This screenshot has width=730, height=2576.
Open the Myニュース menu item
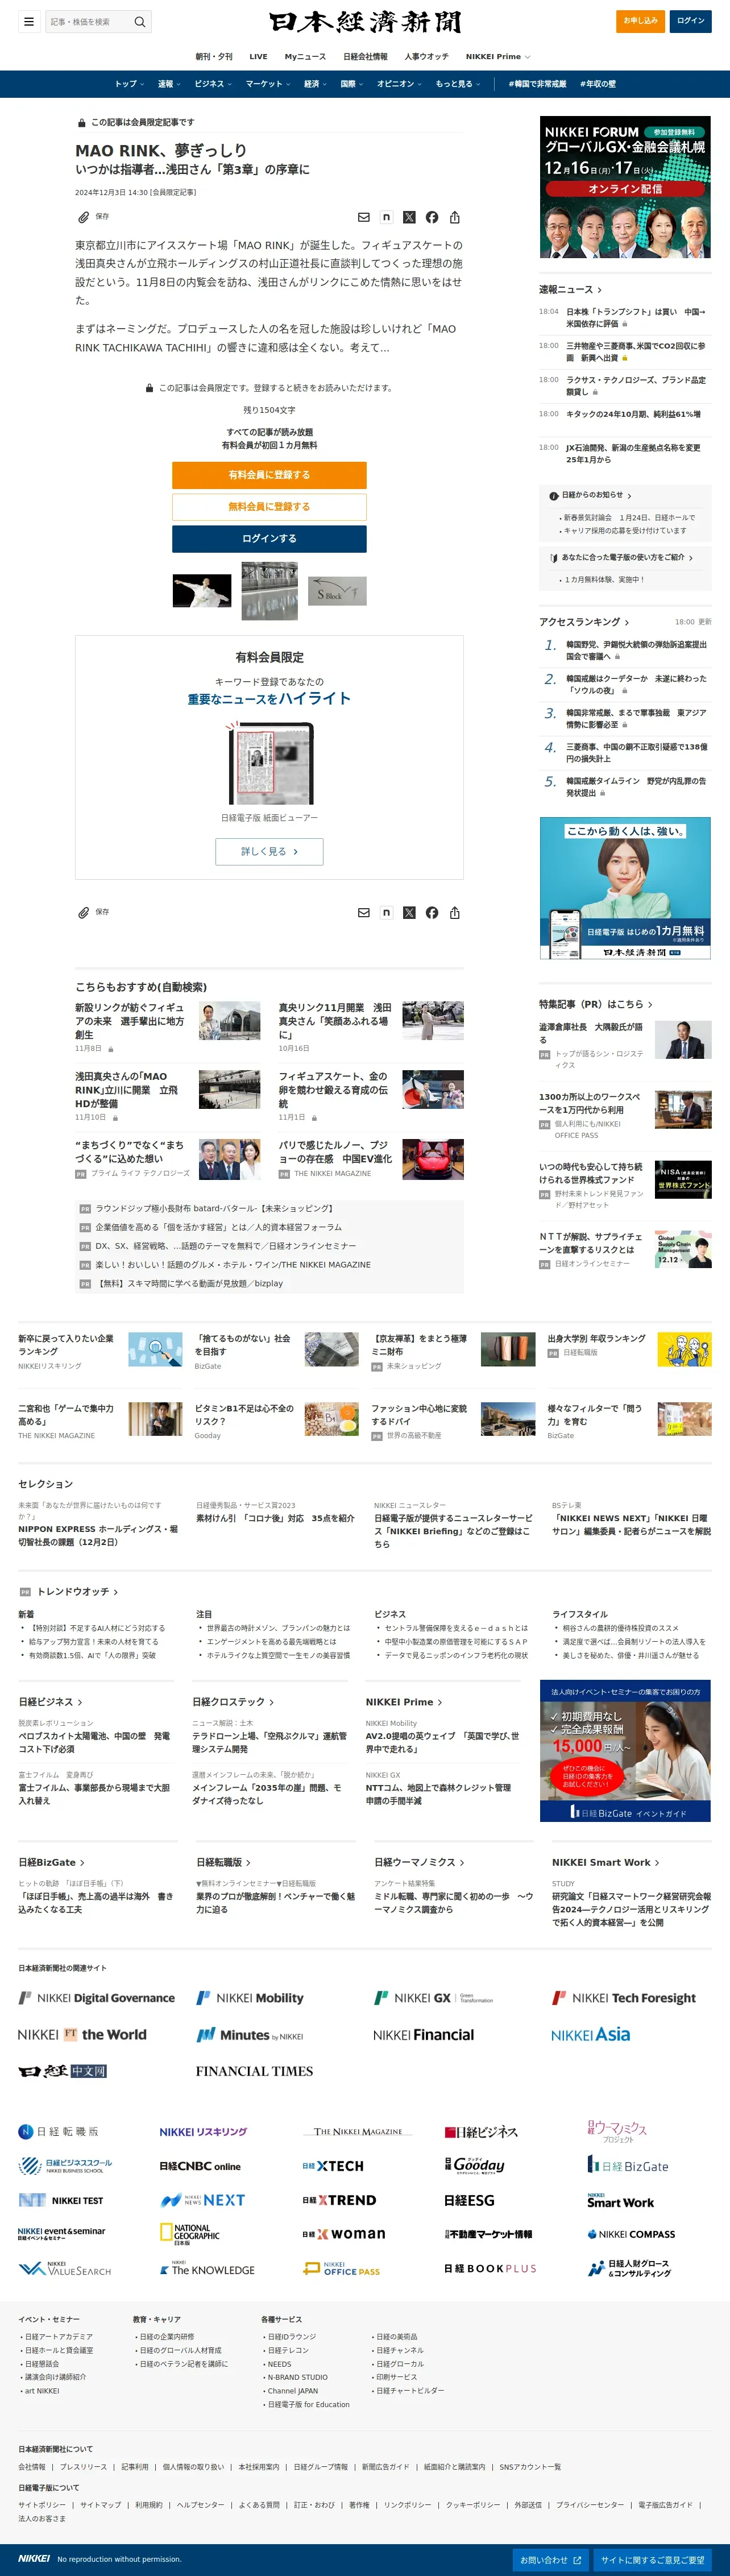305,57
